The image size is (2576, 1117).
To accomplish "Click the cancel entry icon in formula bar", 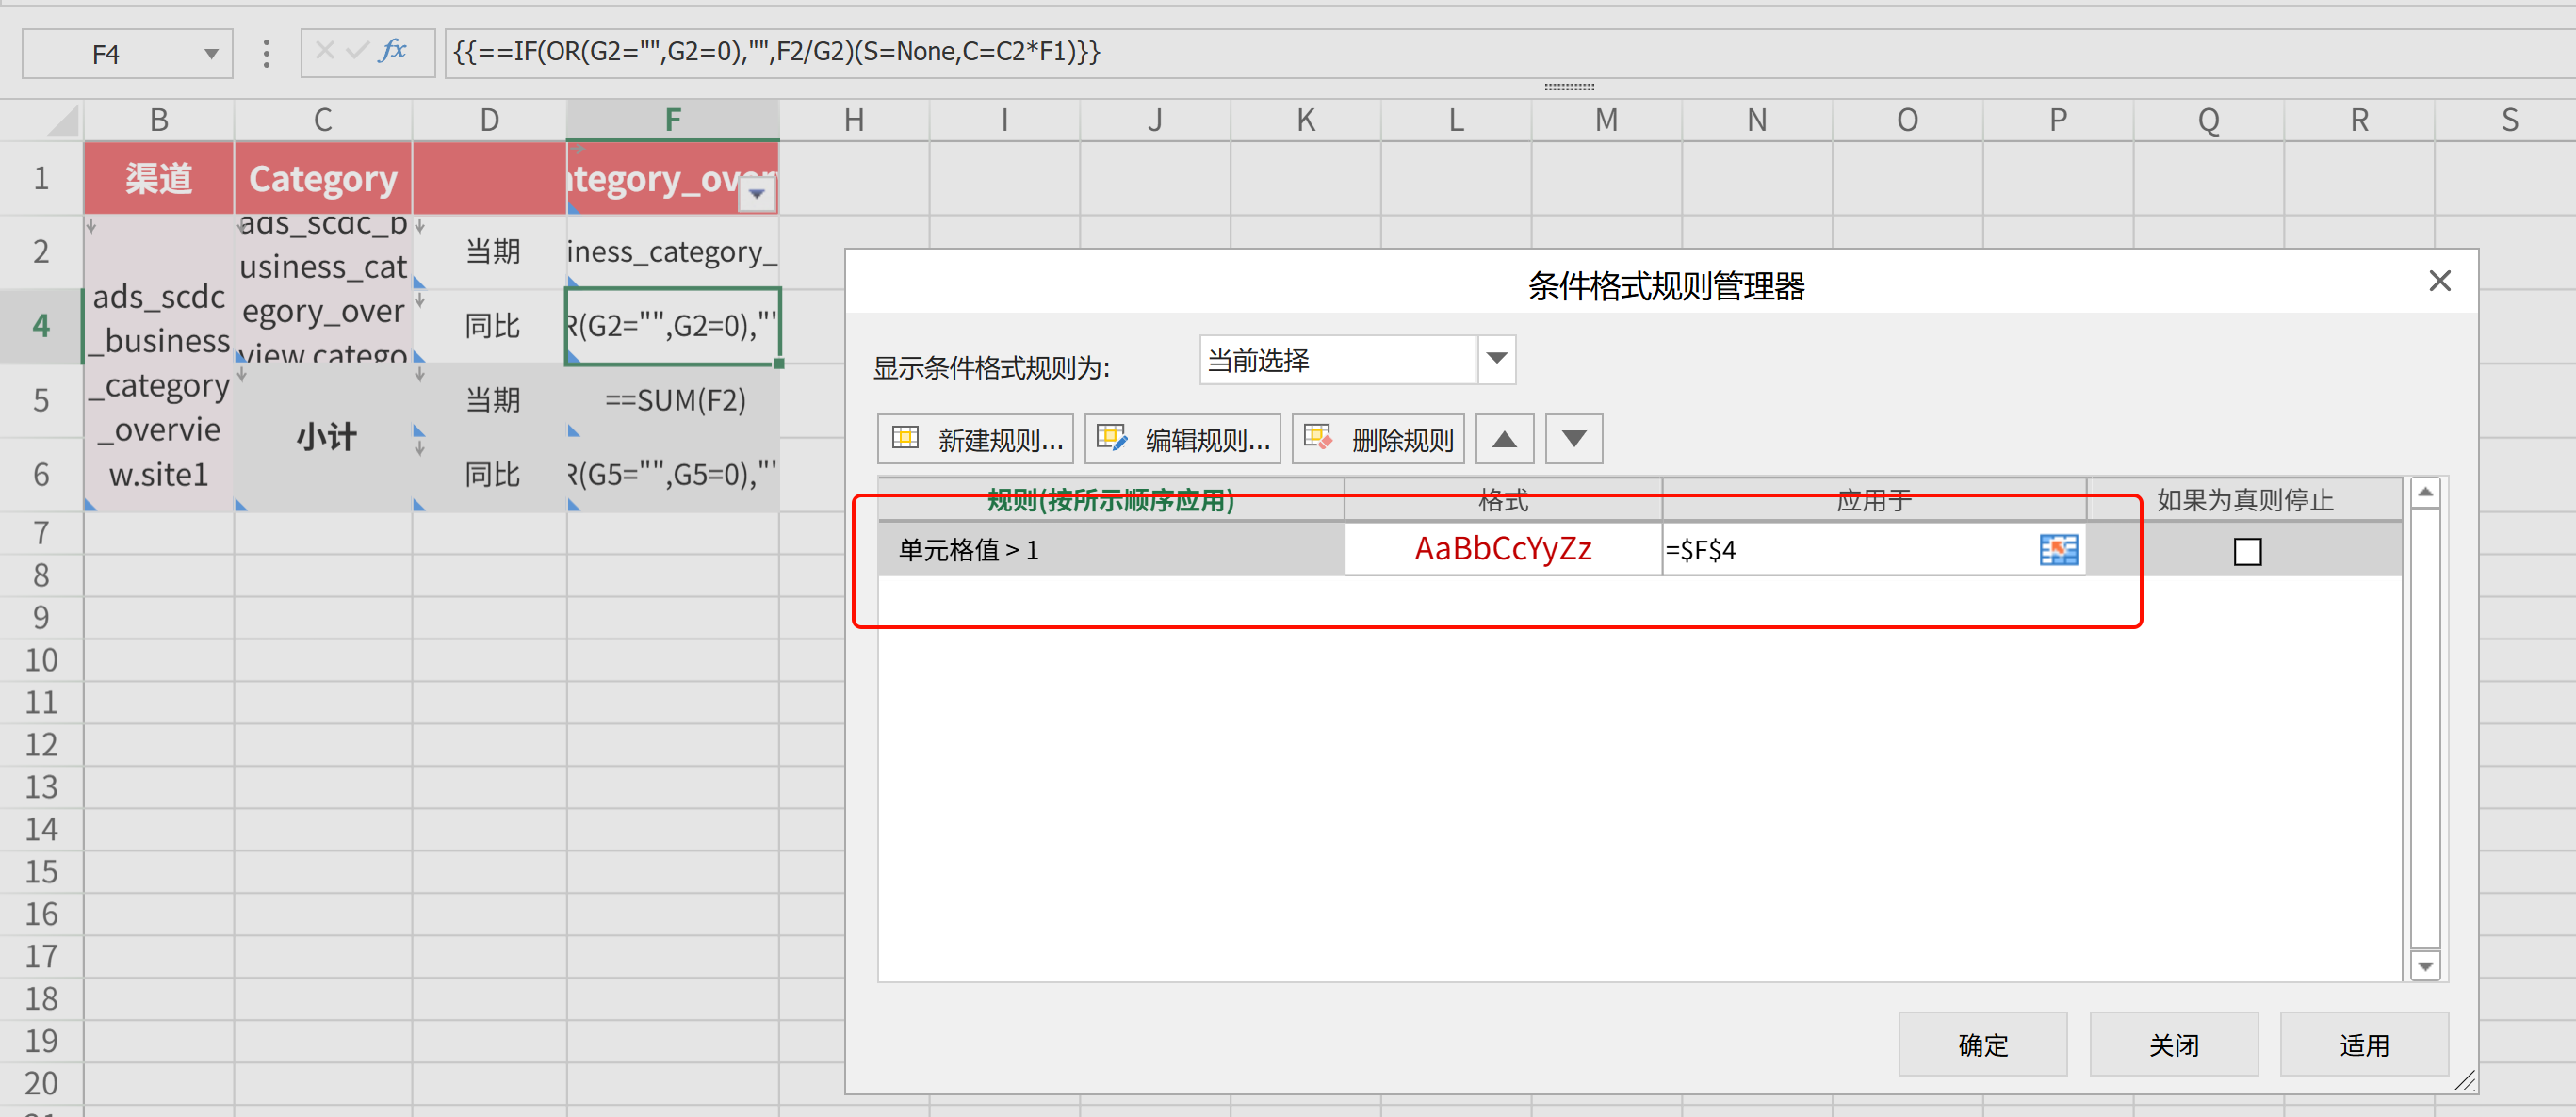I will click(x=325, y=52).
